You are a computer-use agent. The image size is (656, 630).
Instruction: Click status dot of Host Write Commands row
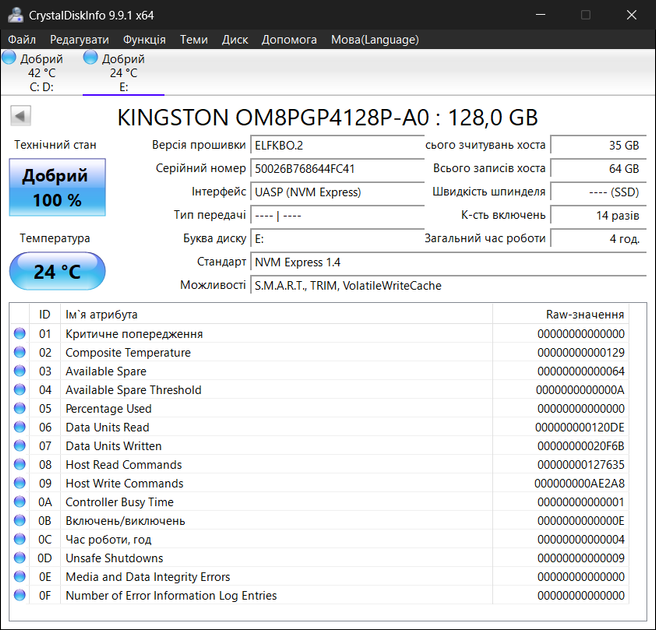click(20, 483)
